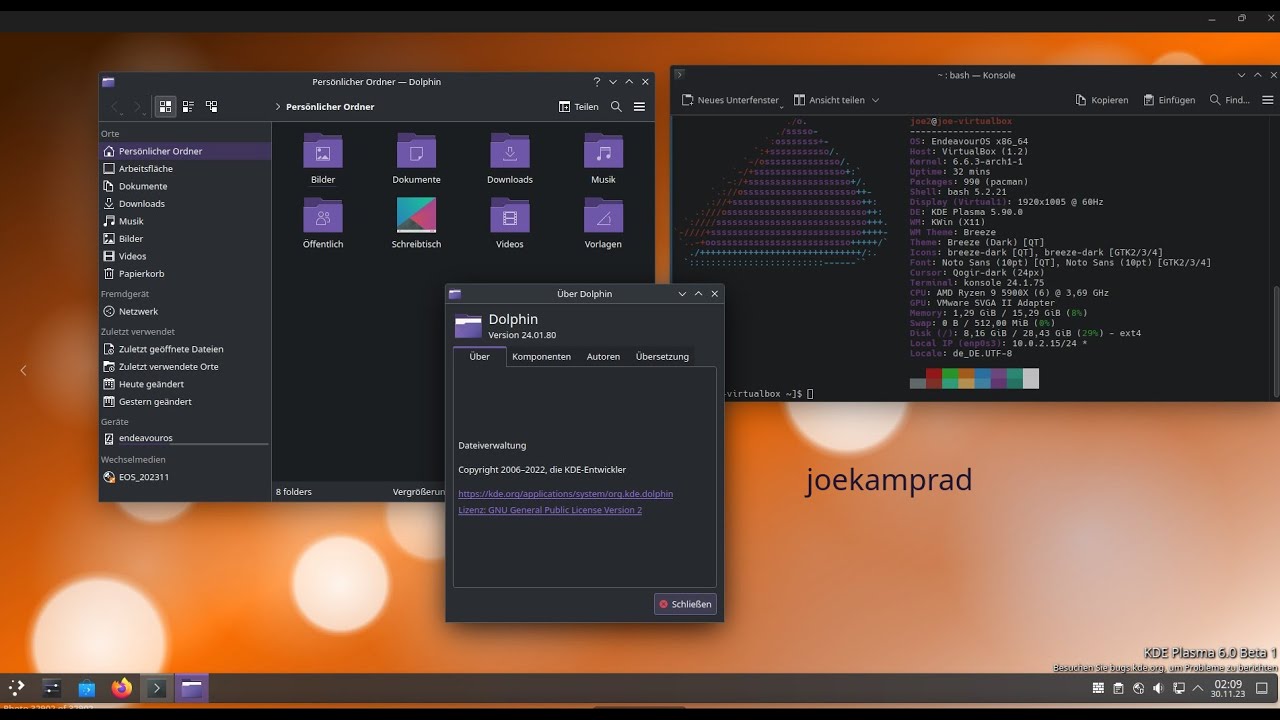Select the Dokumente folder icon
Image resolution: width=1280 pixels, height=720 pixels.
[416, 152]
